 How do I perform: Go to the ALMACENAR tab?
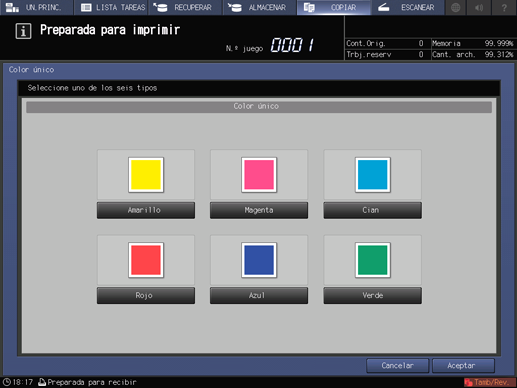[260, 7]
